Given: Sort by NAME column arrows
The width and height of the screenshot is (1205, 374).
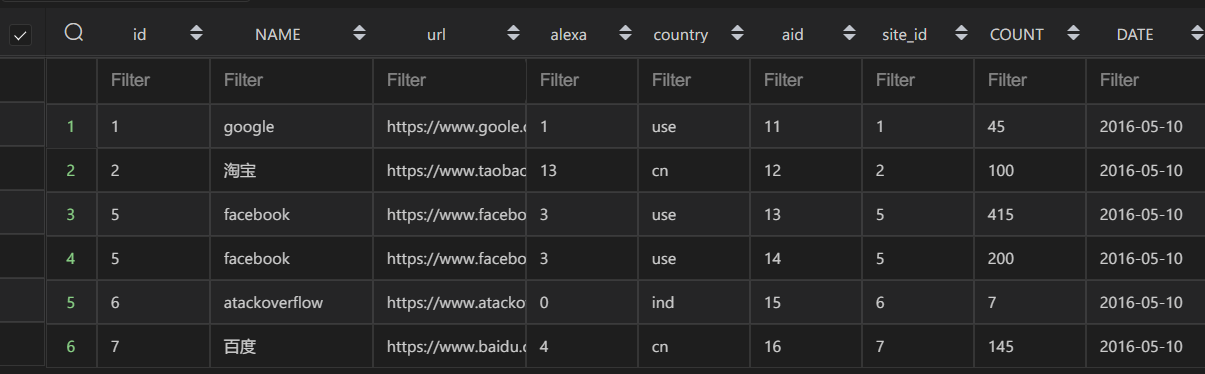Looking at the screenshot, I should coord(359,33).
